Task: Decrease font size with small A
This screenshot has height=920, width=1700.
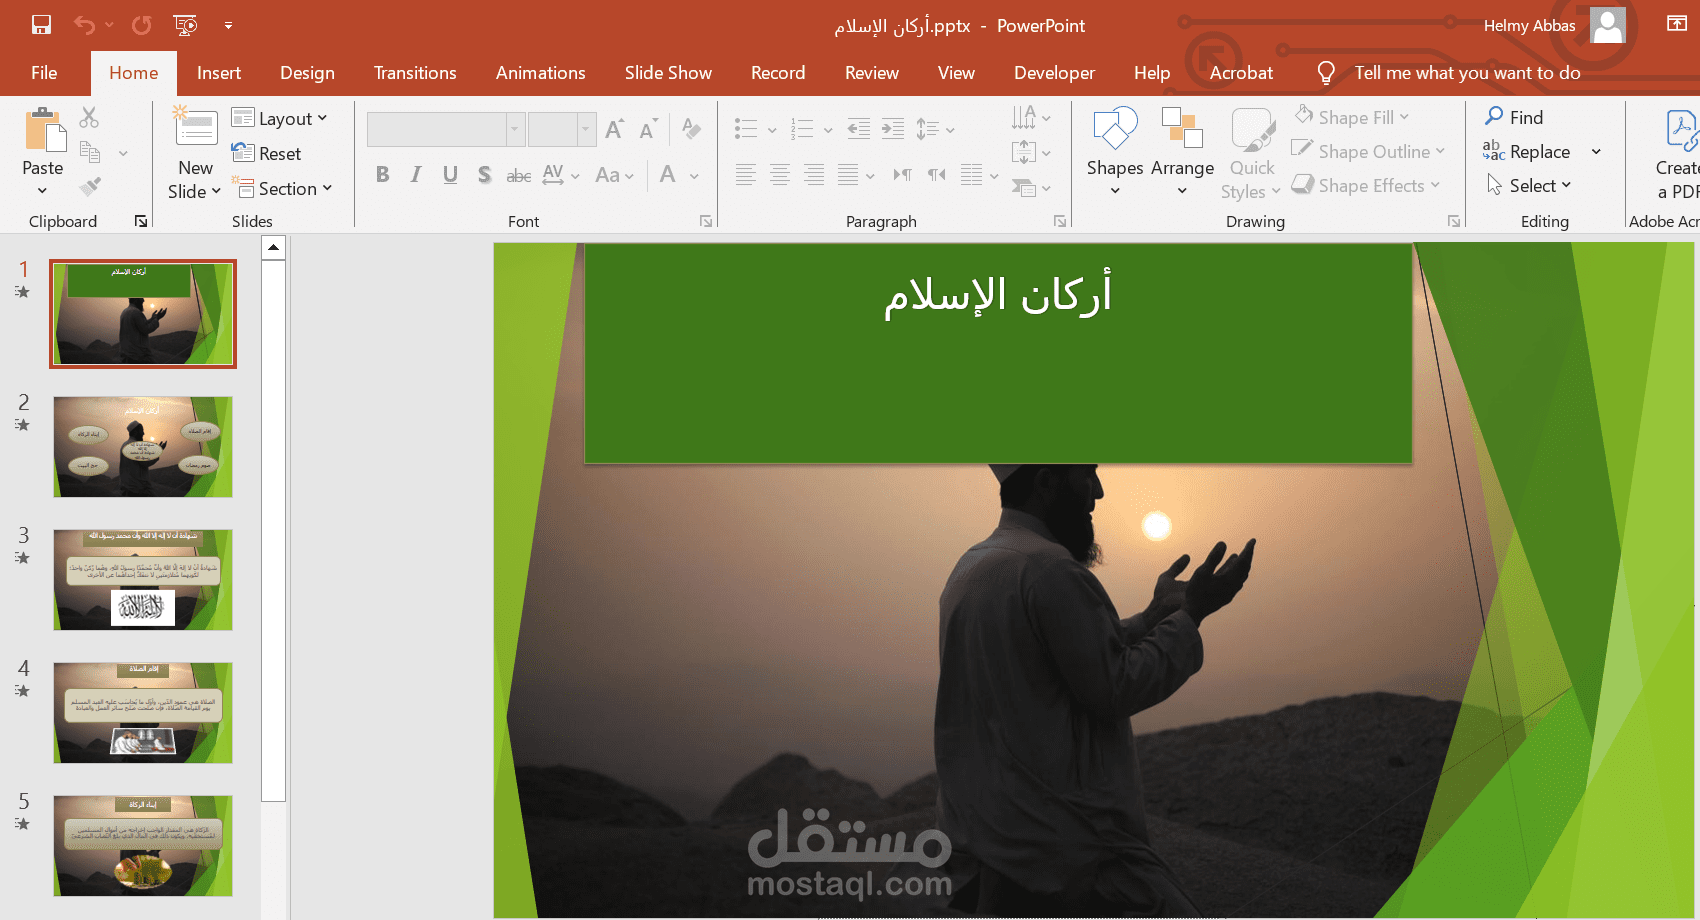Action: [x=648, y=129]
